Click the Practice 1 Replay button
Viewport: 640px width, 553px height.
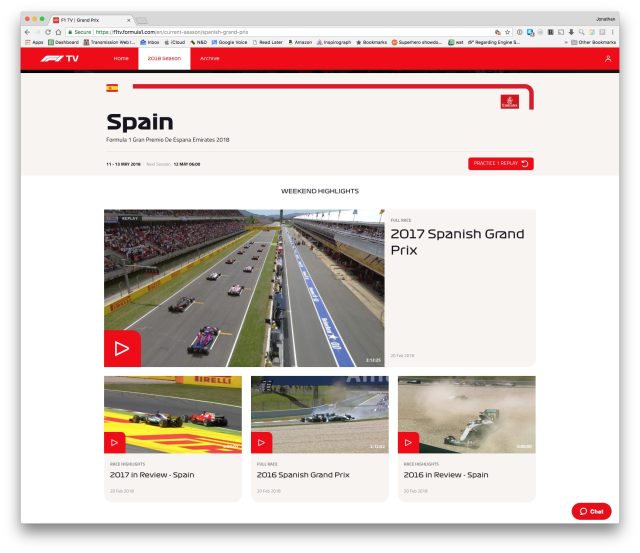pos(500,164)
